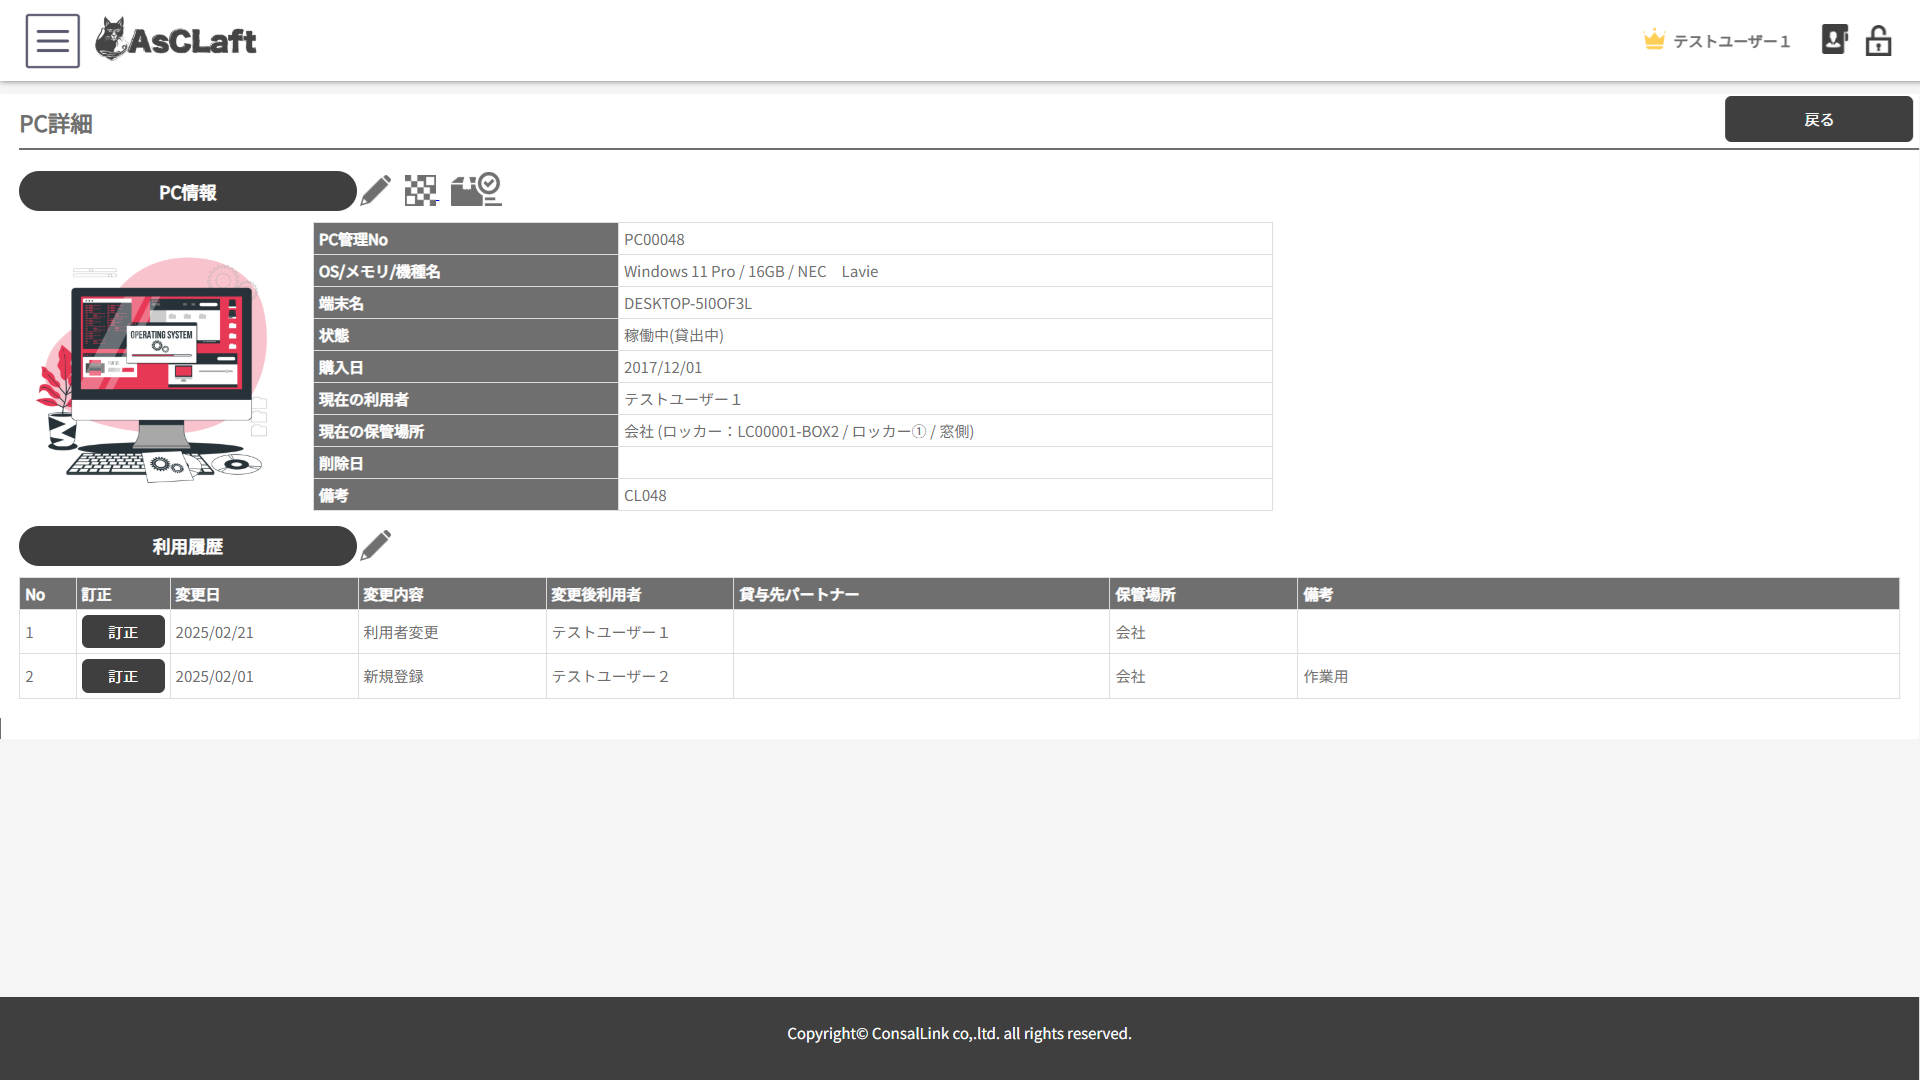Open the hamburger menu
The height and width of the screenshot is (1080, 1920).
point(53,41)
